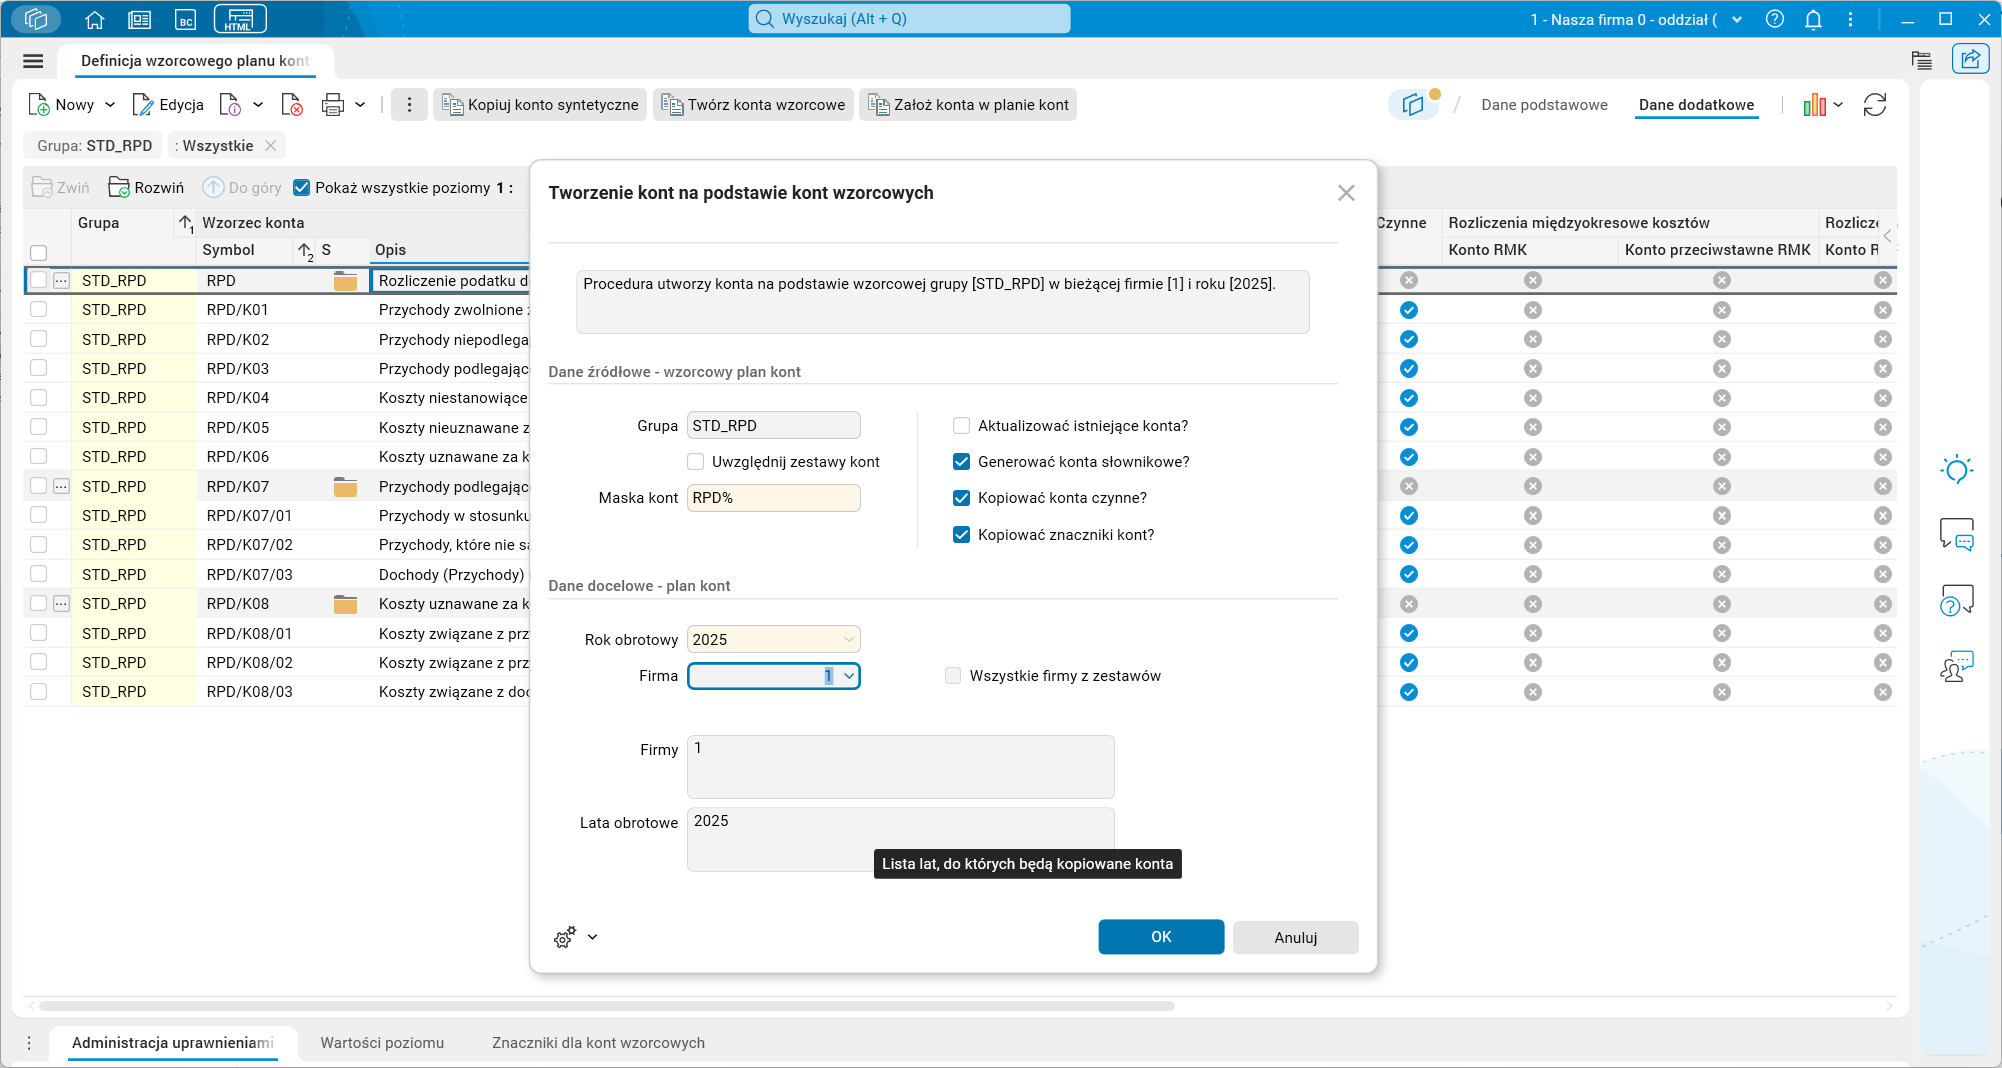Click the Edycja edit tool
This screenshot has width=2002, height=1068.
point(168,105)
